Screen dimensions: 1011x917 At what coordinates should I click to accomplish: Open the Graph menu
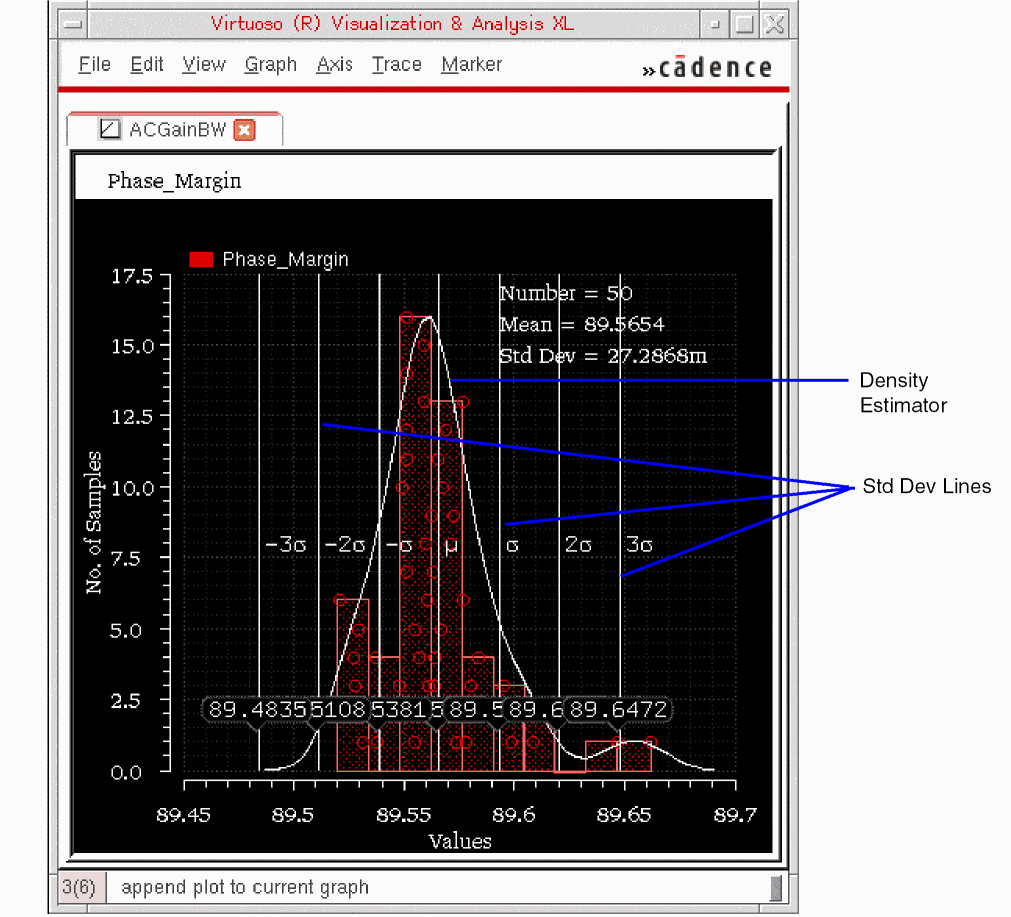click(270, 65)
